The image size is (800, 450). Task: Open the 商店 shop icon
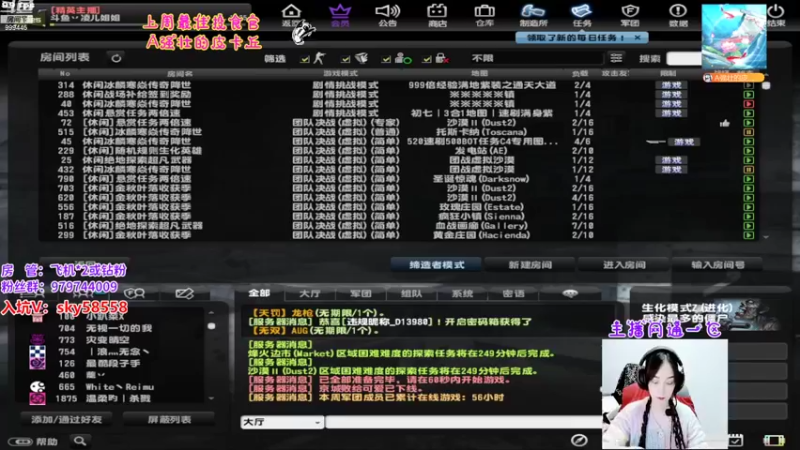(437, 15)
